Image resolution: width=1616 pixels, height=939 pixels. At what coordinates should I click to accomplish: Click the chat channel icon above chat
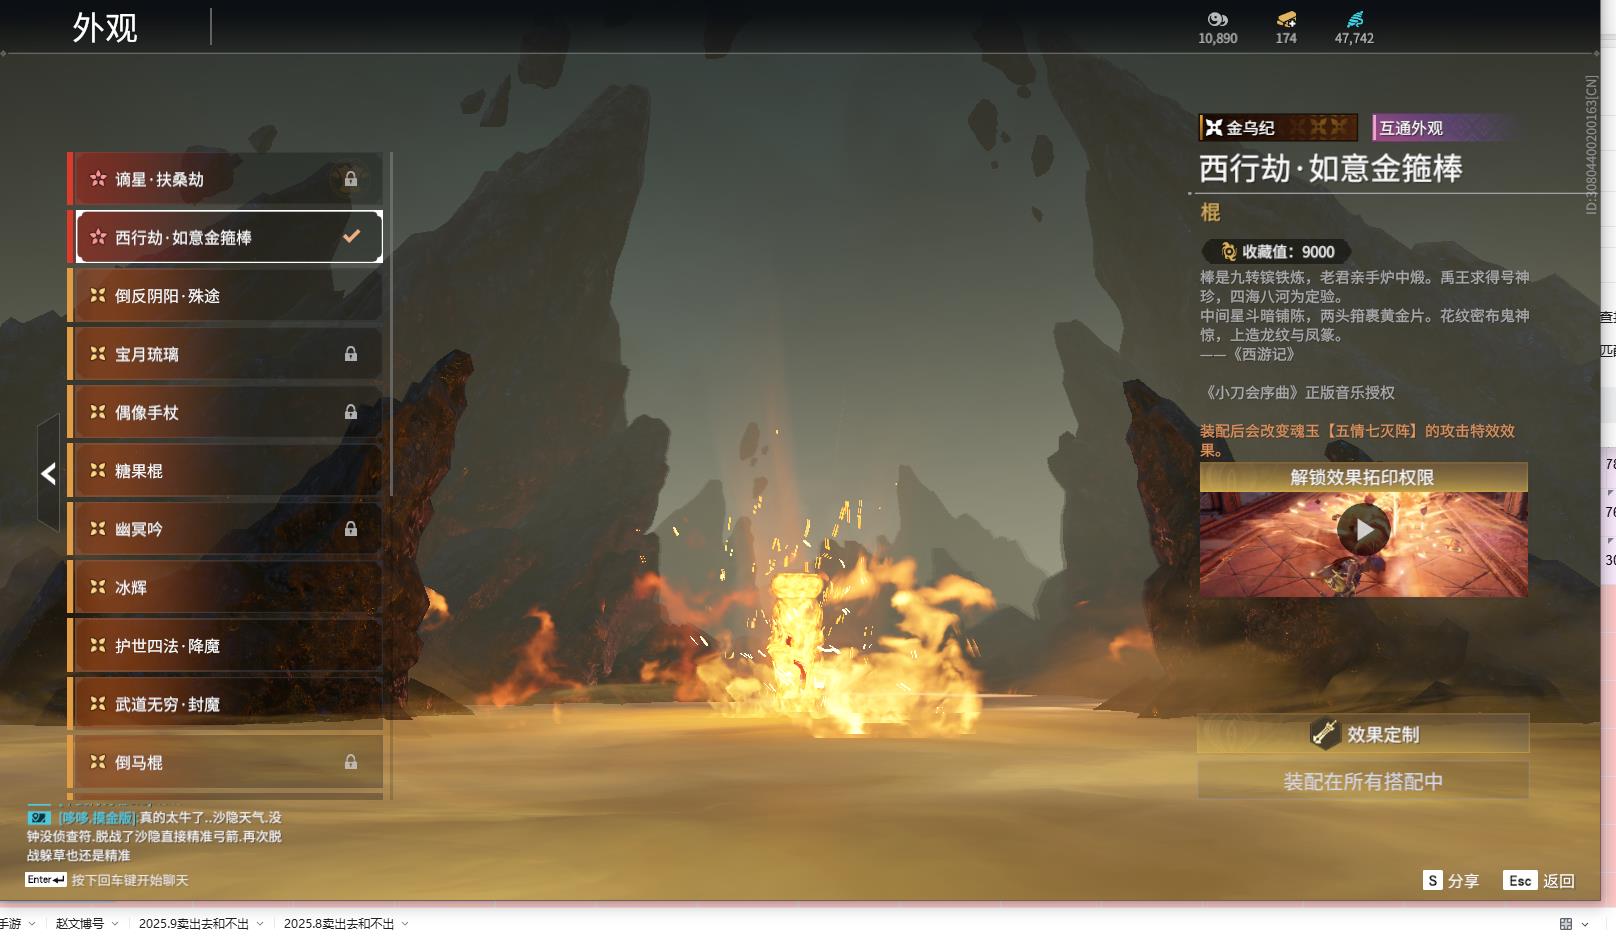pyautogui.click(x=39, y=817)
